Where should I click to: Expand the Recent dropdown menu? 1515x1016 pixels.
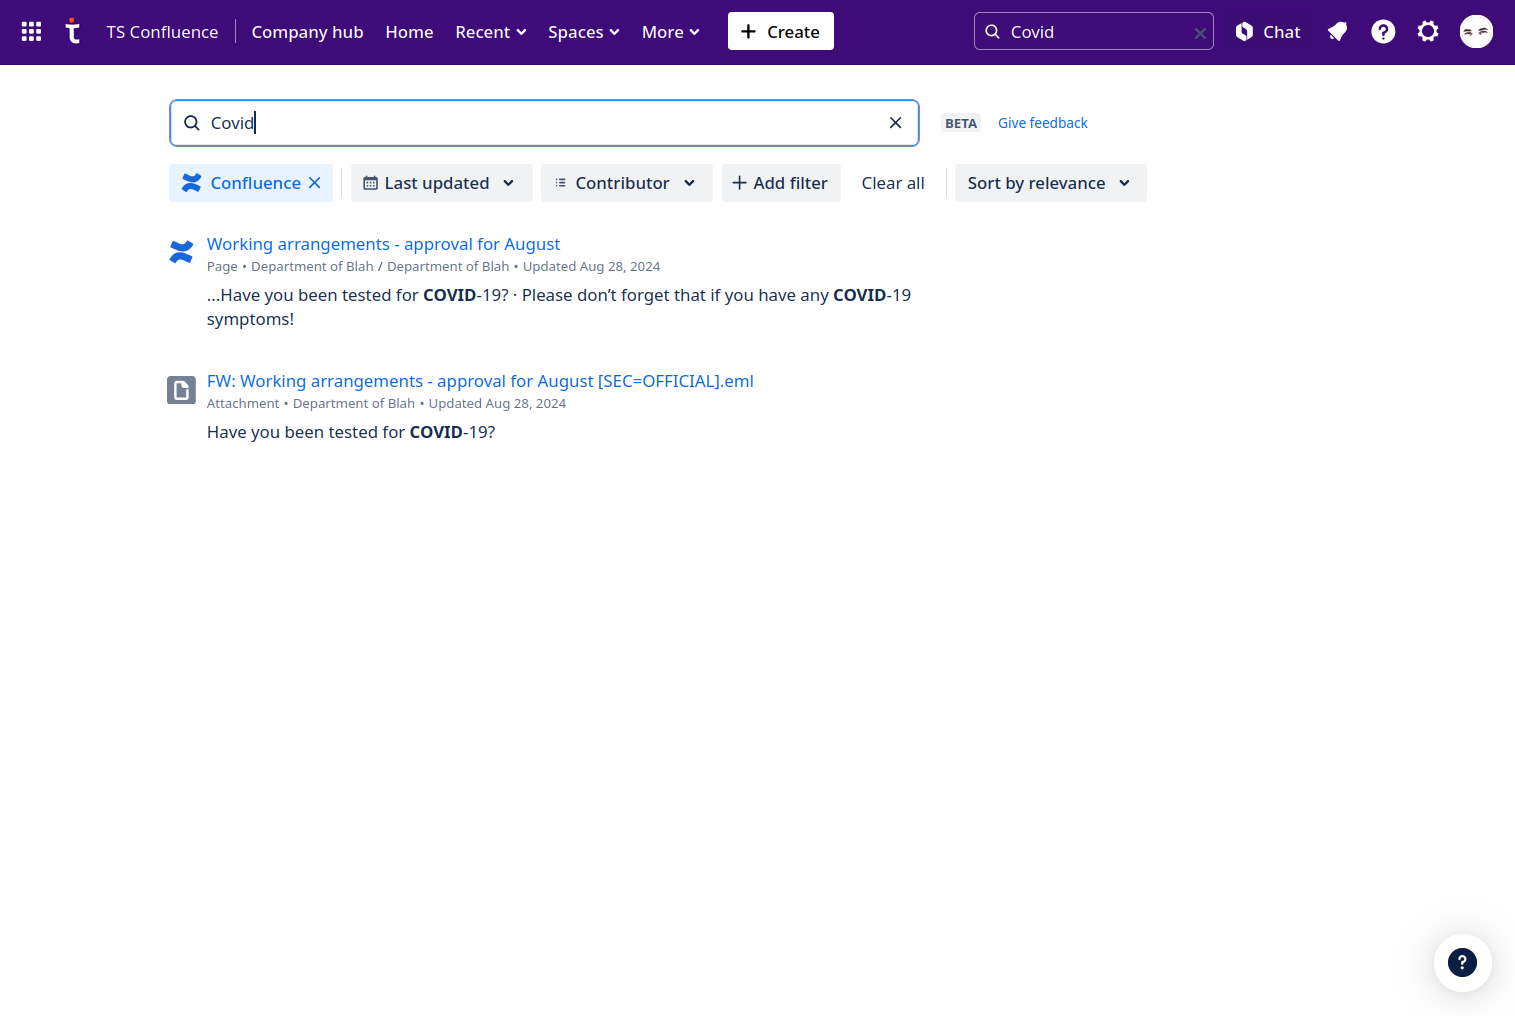point(490,32)
